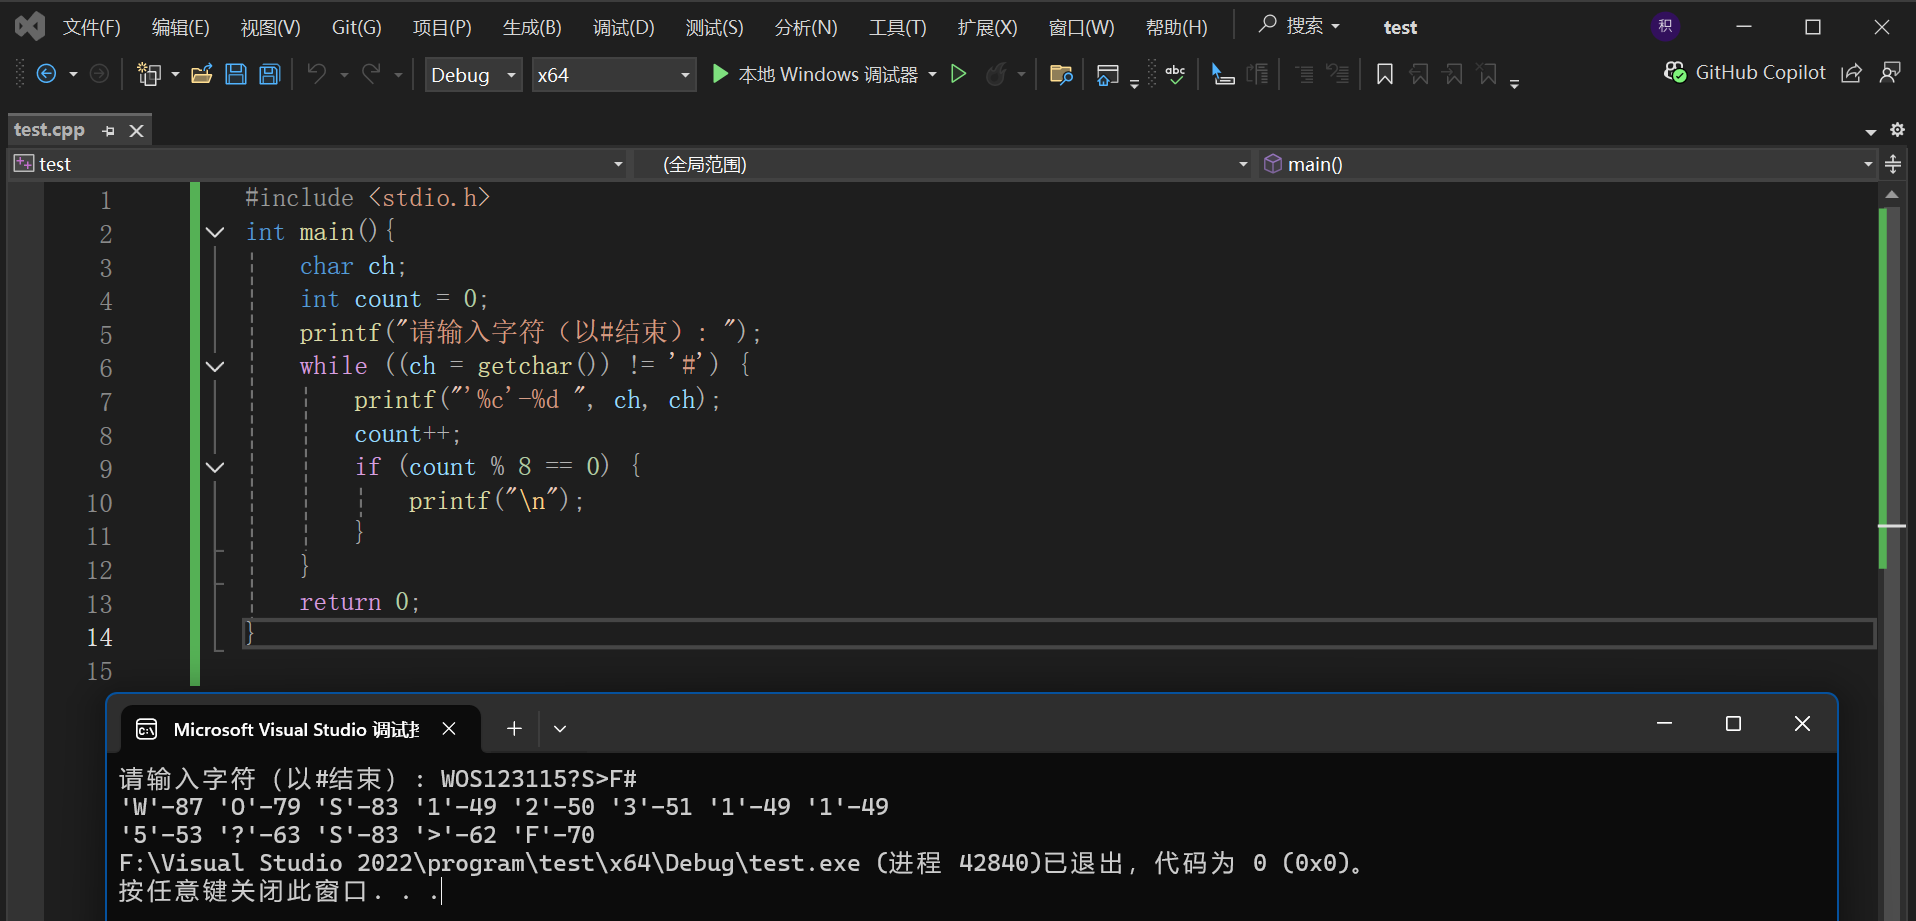Click the Save All icon
1916x921 pixels.
coord(270,74)
